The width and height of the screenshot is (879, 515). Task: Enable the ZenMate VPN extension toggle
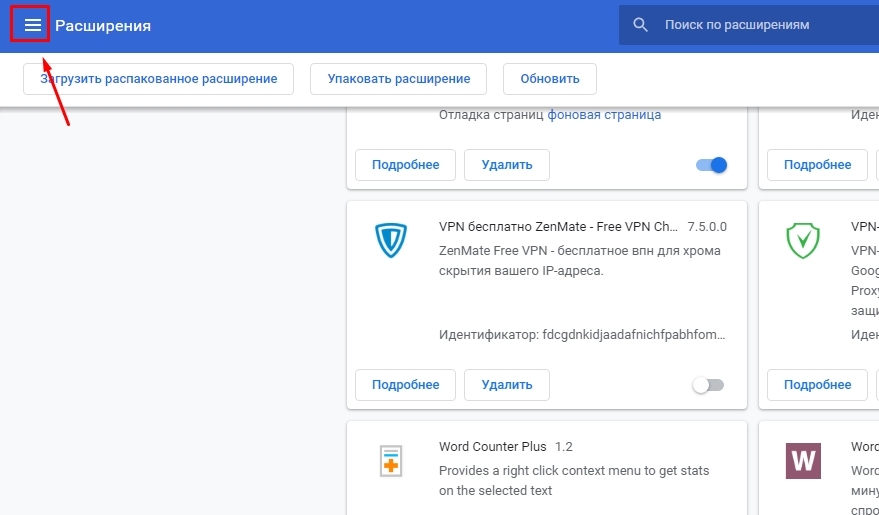point(708,385)
